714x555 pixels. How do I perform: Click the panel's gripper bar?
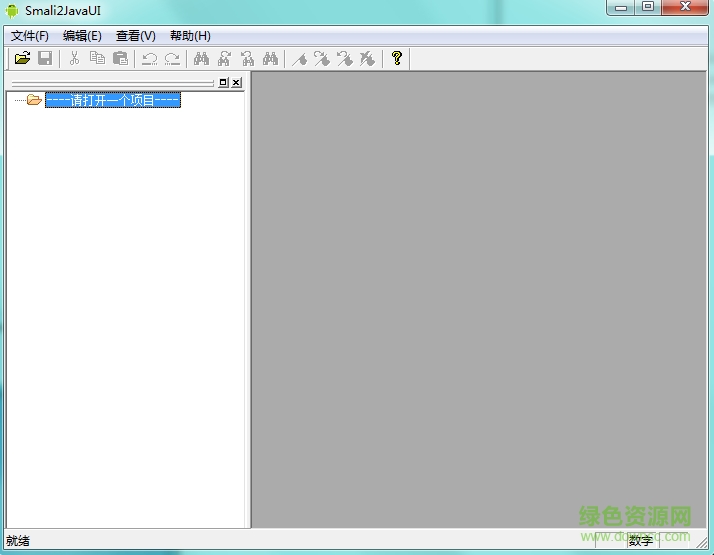click(x=112, y=83)
